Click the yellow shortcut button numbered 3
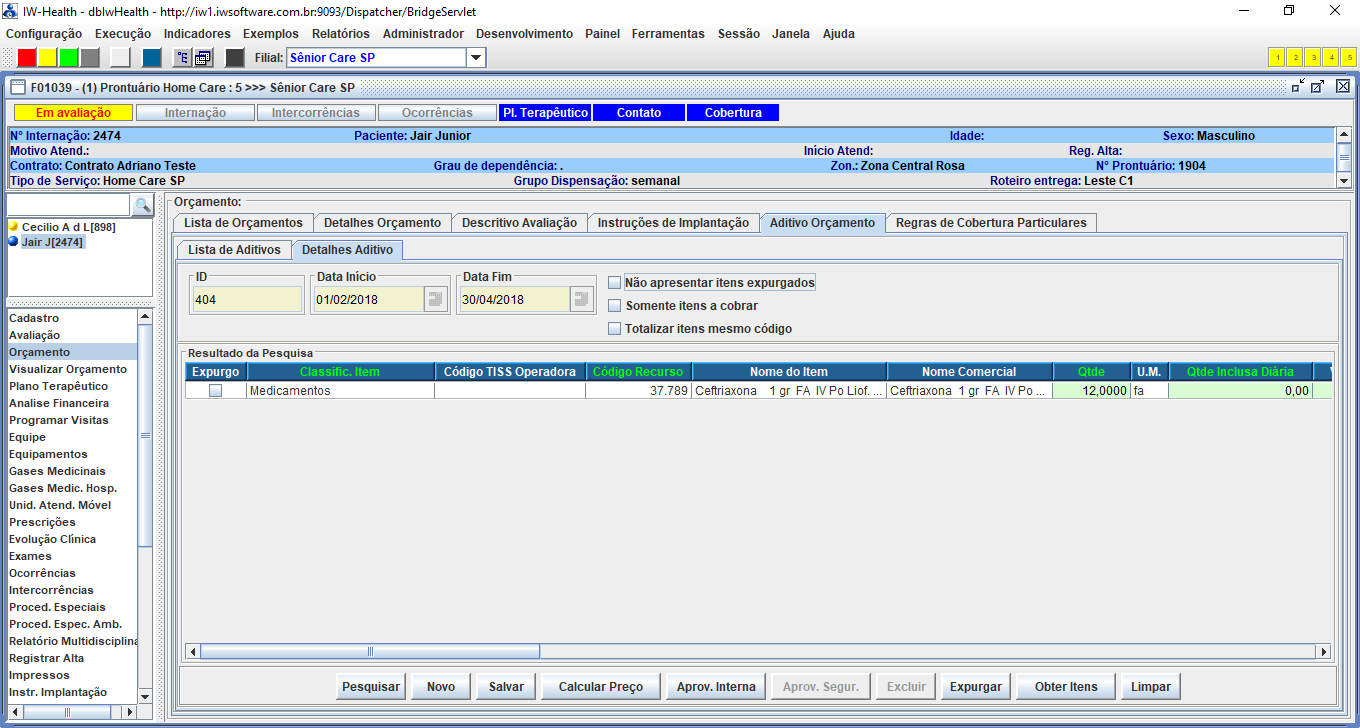 1313,58
